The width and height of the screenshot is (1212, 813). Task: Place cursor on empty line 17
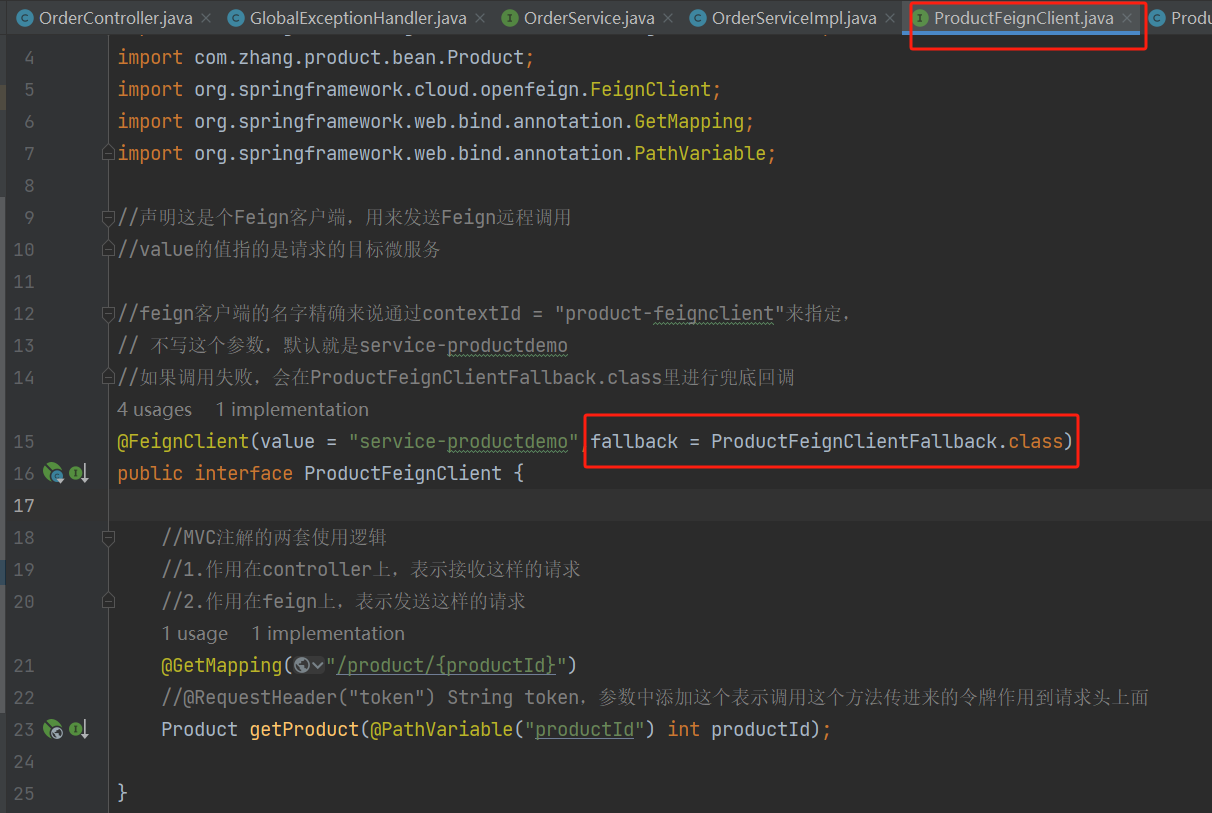click(660, 506)
